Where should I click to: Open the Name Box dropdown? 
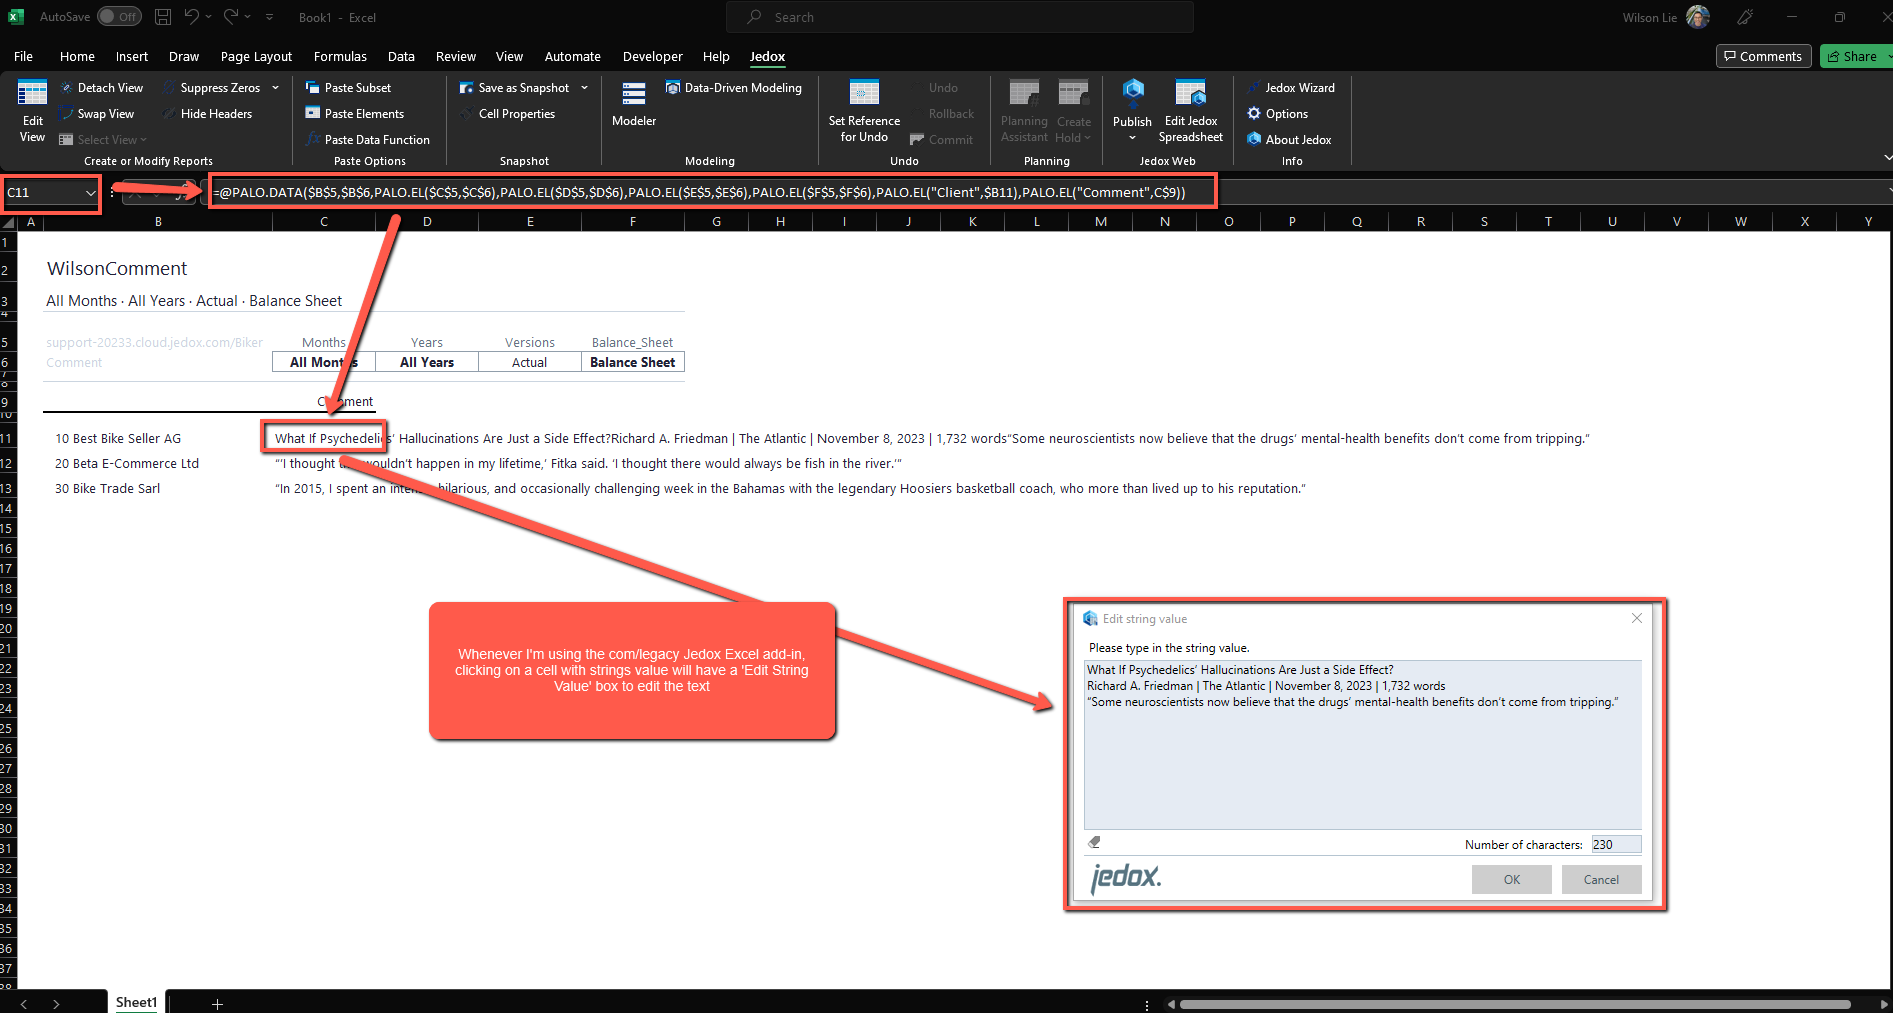(x=90, y=193)
